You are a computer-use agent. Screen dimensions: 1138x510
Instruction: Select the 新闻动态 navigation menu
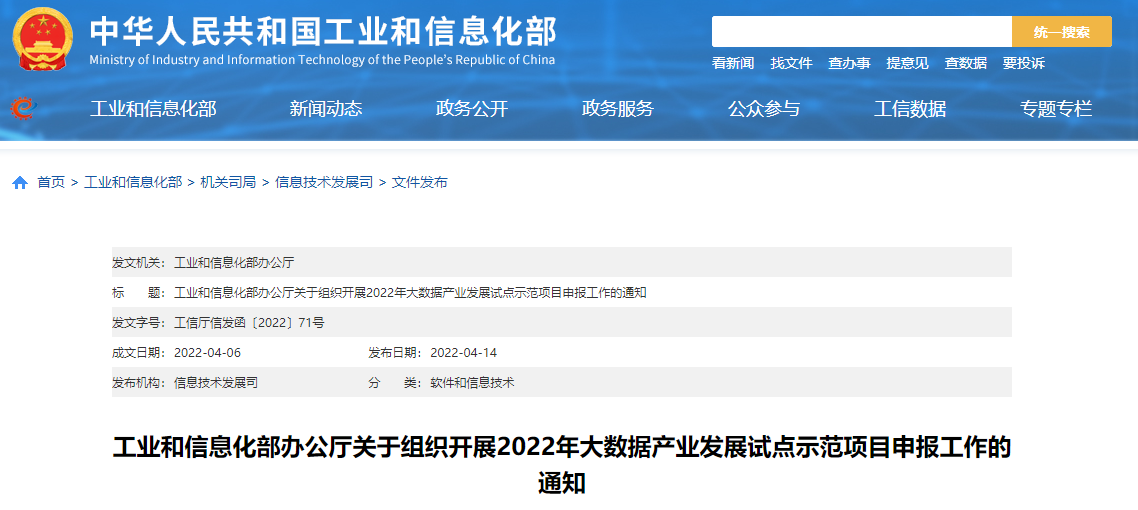[x=326, y=109]
